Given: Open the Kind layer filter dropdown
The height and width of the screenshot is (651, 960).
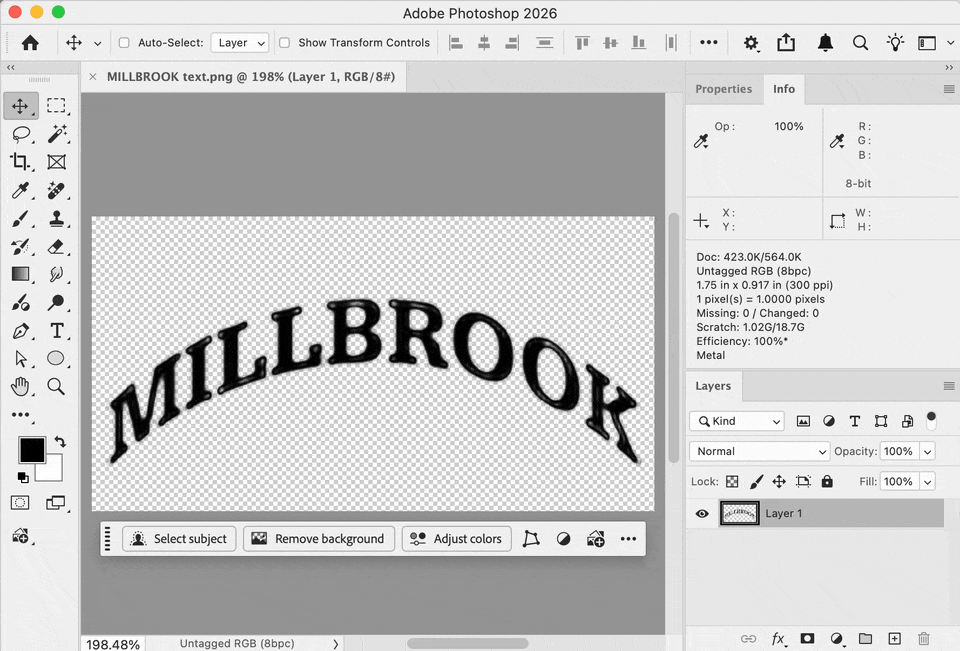Looking at the screenshot, I should 737,421.
